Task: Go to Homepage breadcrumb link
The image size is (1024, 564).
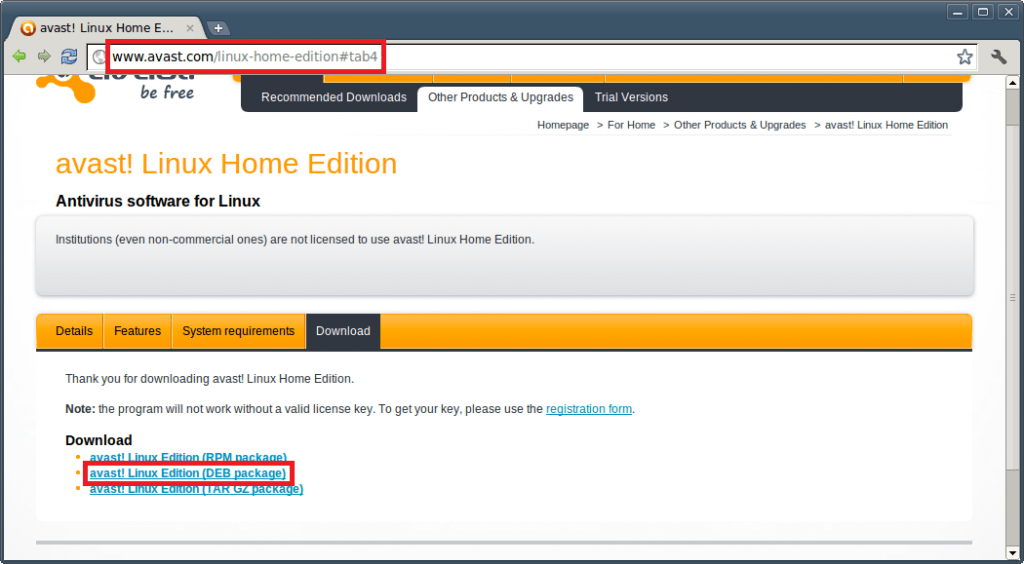Action: click(563, 125)
